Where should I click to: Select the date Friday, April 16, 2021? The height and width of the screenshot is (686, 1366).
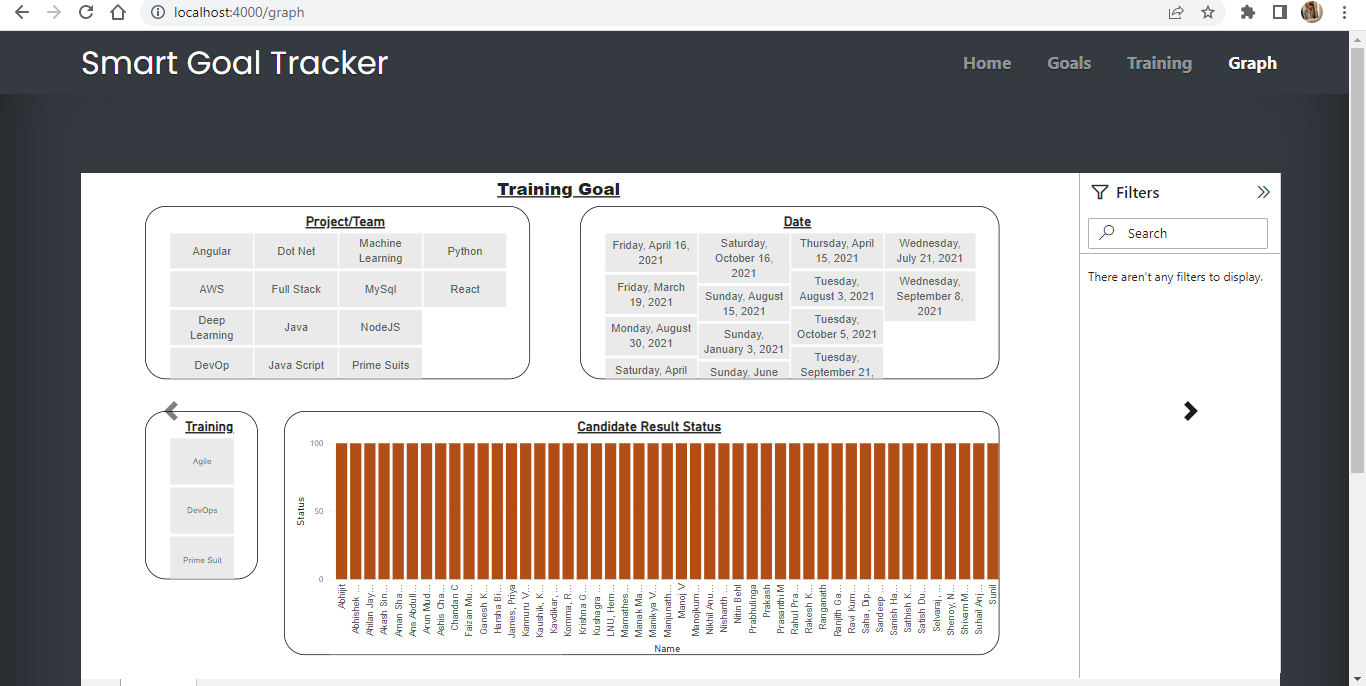[x=650, y=250]
